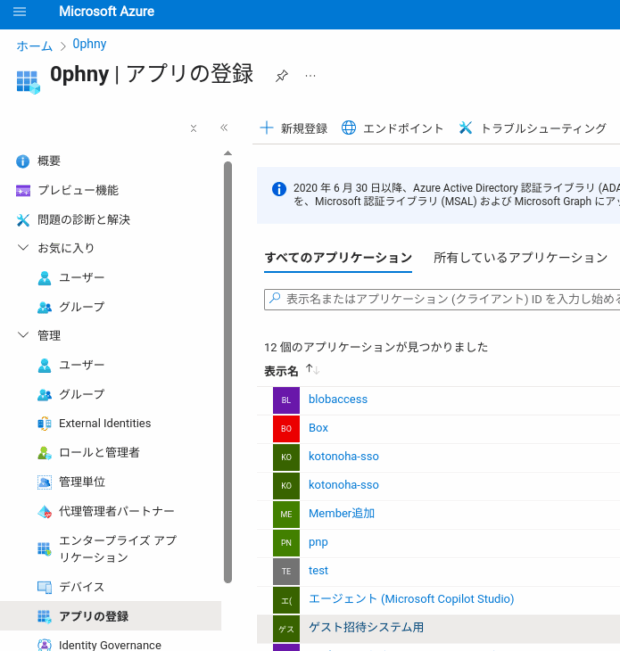Viewport: 620px width, 651px height.
Task: Open ユーザー under お気に入り
Action: click(81, 277)
